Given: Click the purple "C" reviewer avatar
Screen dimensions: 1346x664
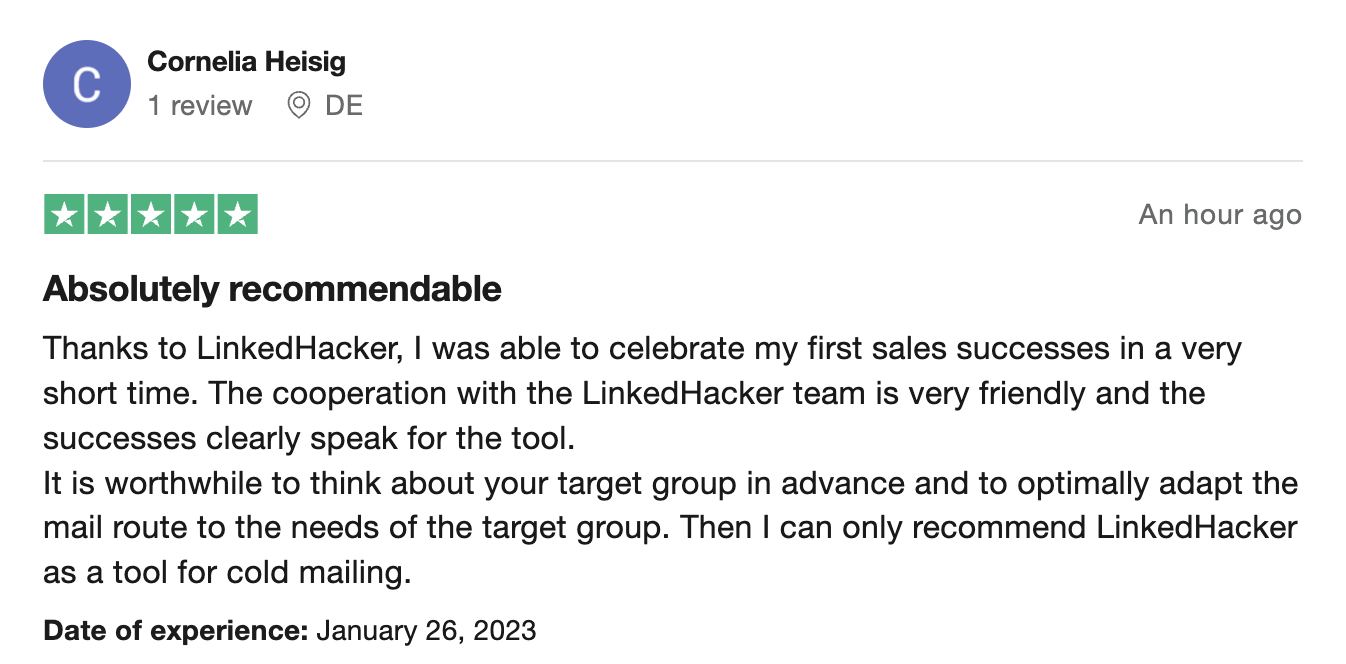Looking at the screenshot, I should tap(87, 84).
